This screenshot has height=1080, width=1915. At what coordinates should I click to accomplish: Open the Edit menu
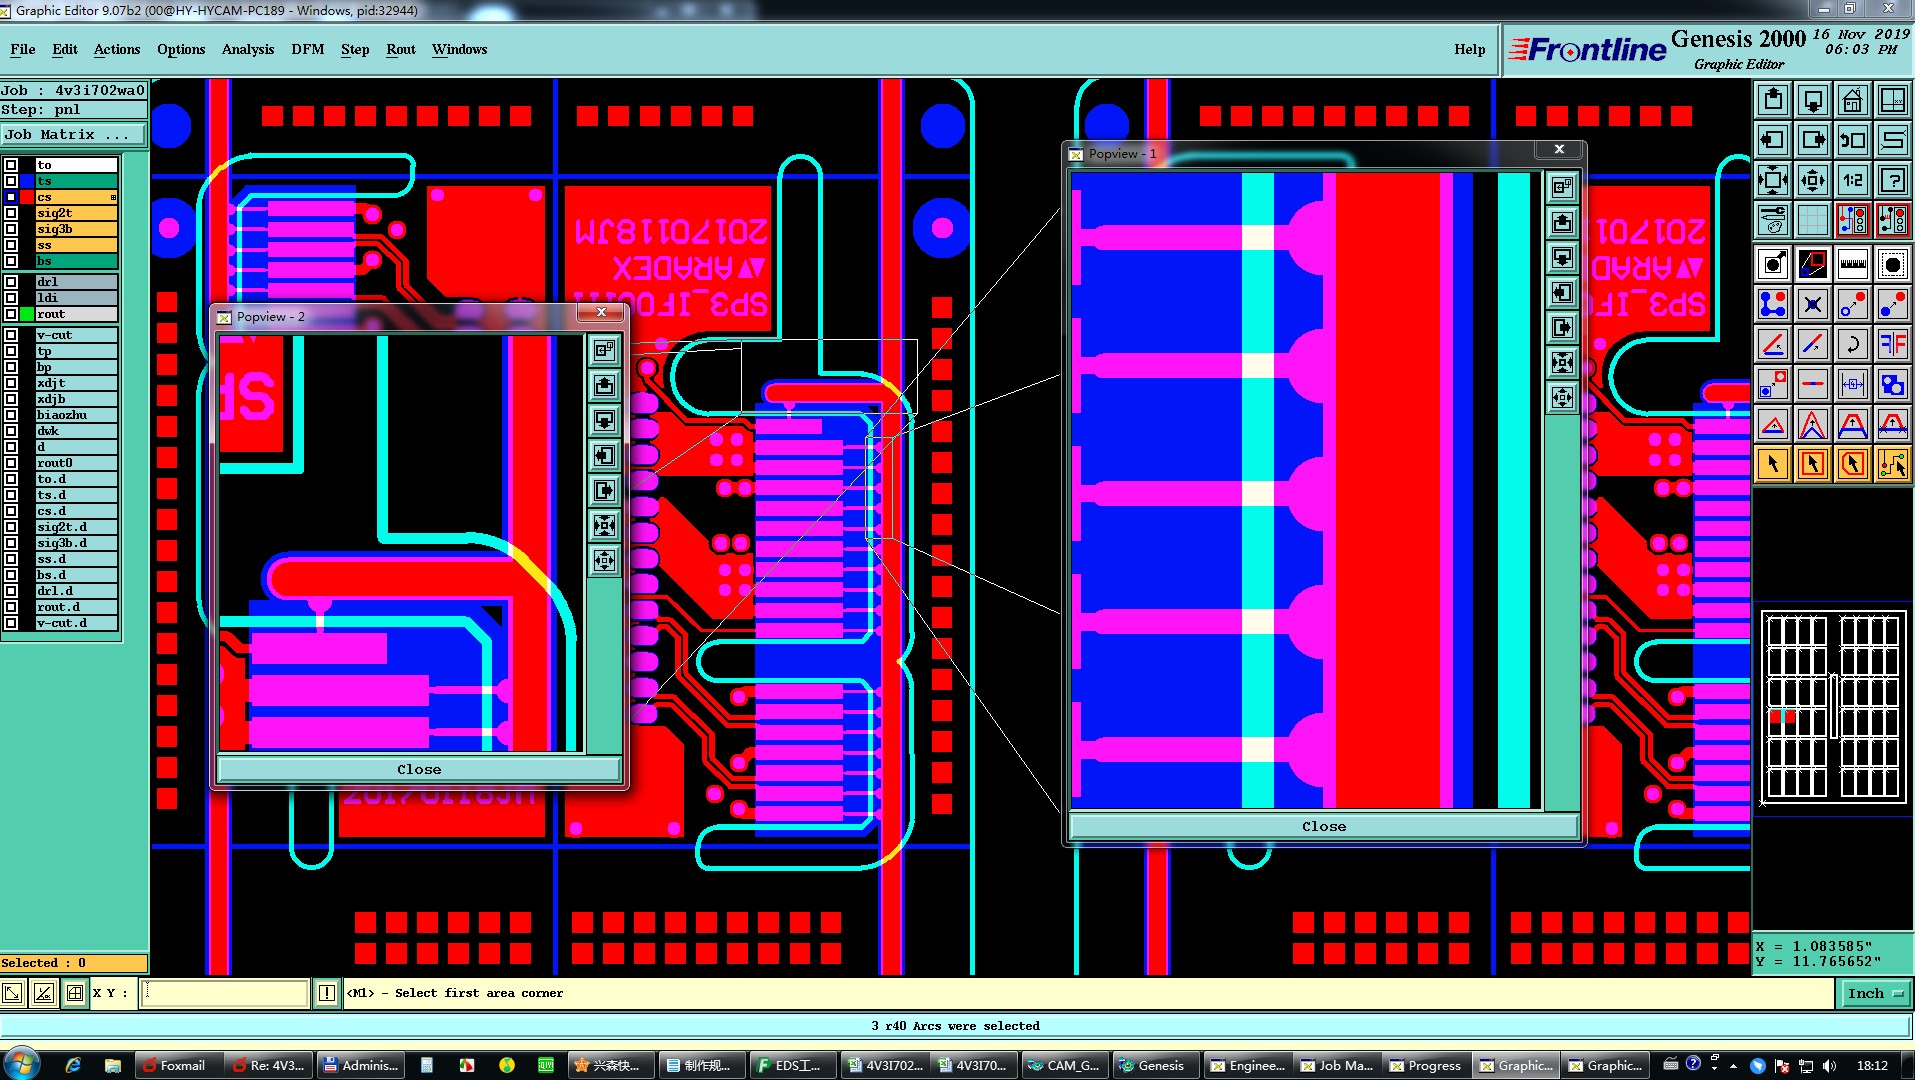(65, 49)
